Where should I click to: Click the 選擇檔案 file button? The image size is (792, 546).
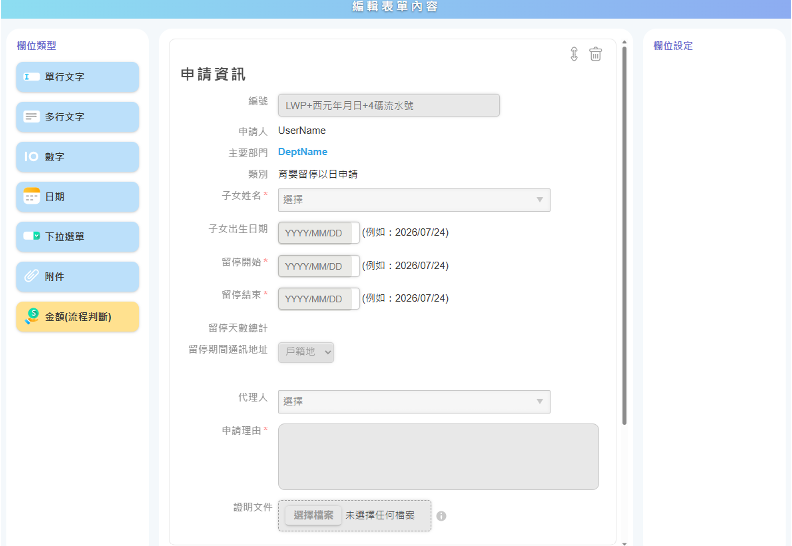tap(313, 515)
